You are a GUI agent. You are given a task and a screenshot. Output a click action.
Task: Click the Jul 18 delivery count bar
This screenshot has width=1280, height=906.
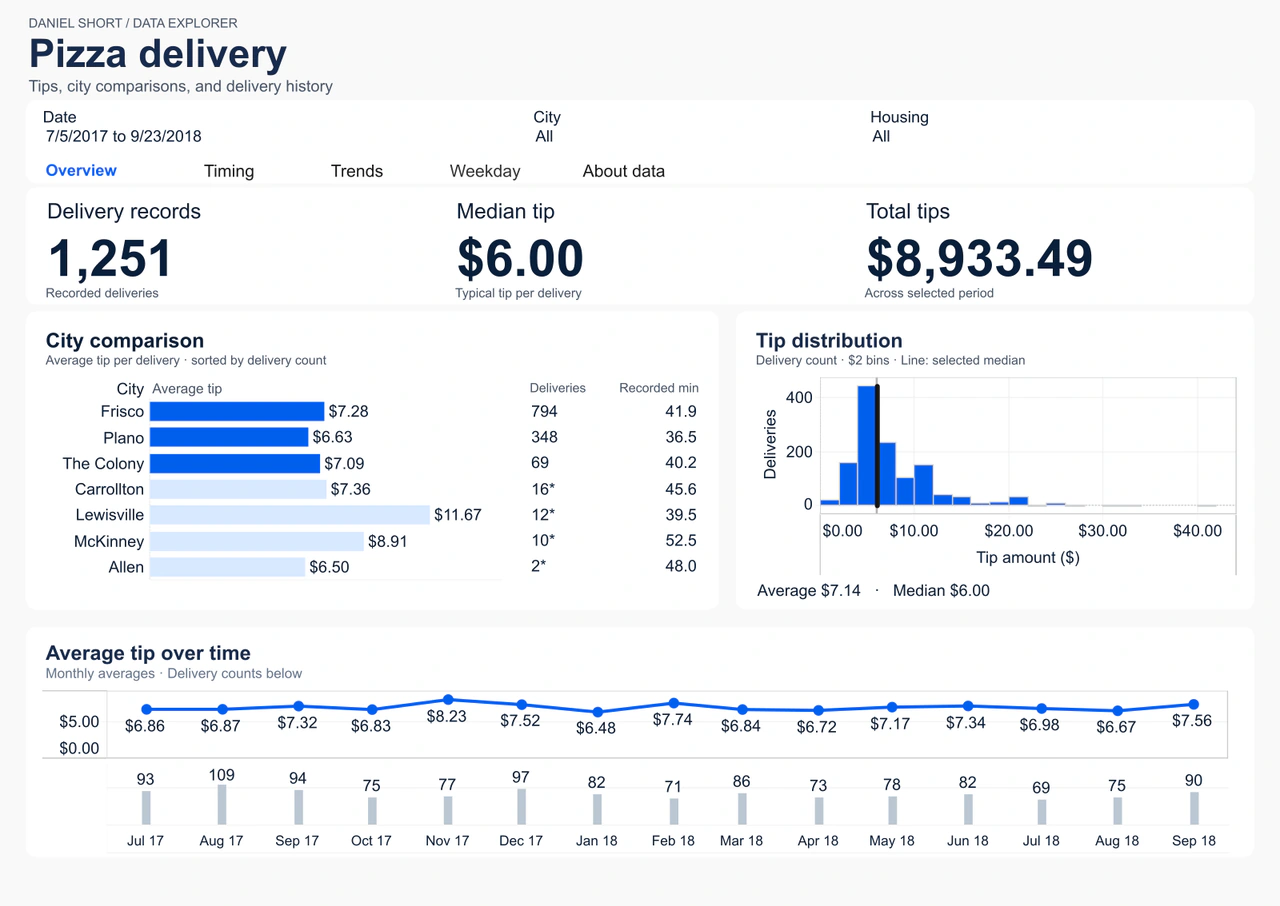tap(1042, 811)
